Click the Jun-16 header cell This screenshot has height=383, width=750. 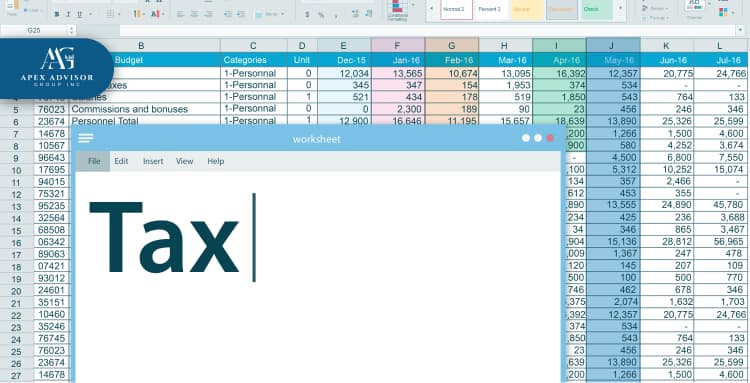coord(667,60)
